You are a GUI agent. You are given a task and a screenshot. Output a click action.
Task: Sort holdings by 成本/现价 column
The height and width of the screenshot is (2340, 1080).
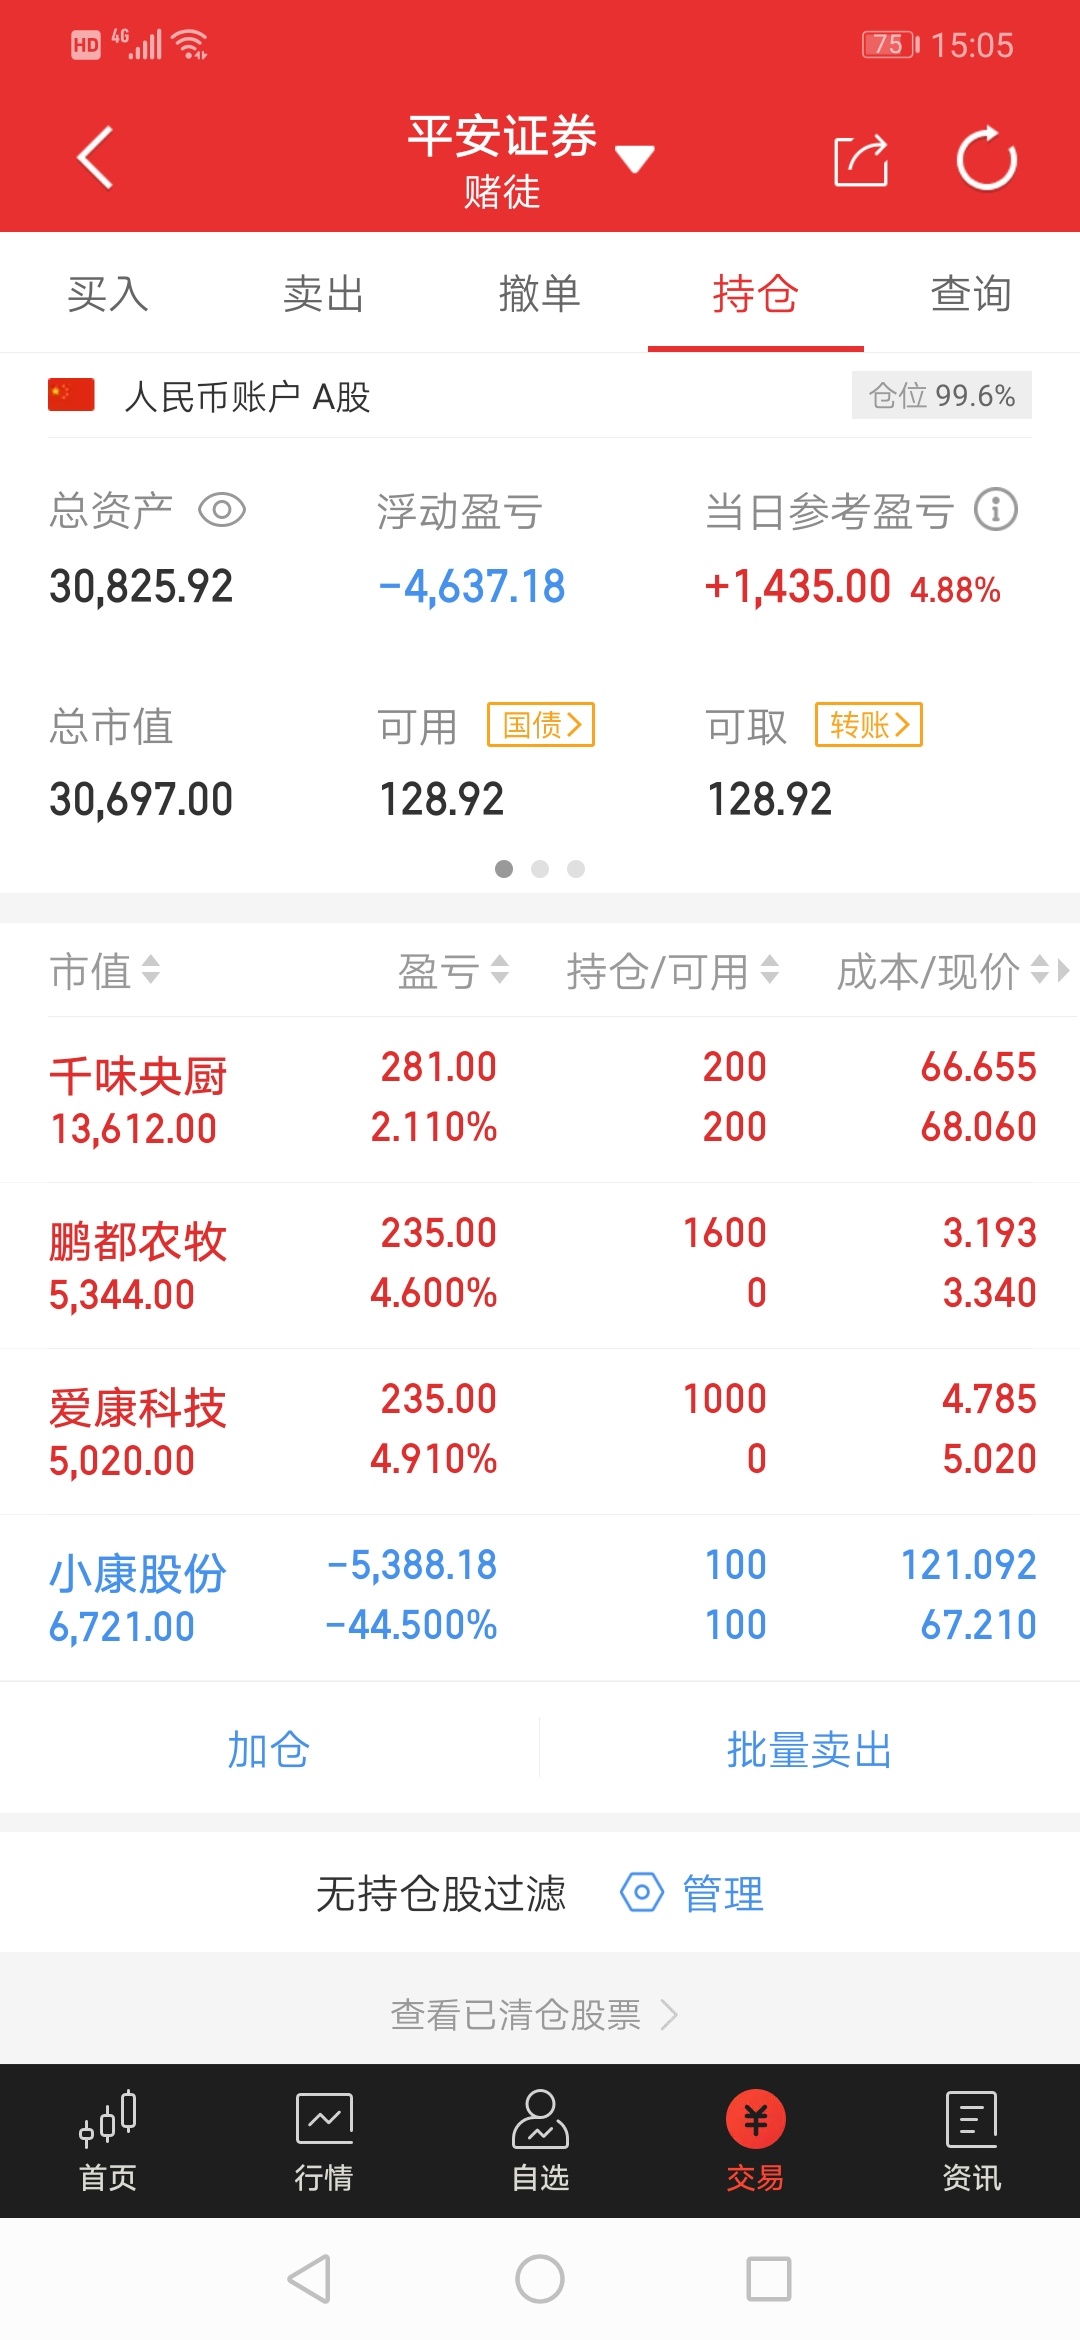tap(942, 970)
